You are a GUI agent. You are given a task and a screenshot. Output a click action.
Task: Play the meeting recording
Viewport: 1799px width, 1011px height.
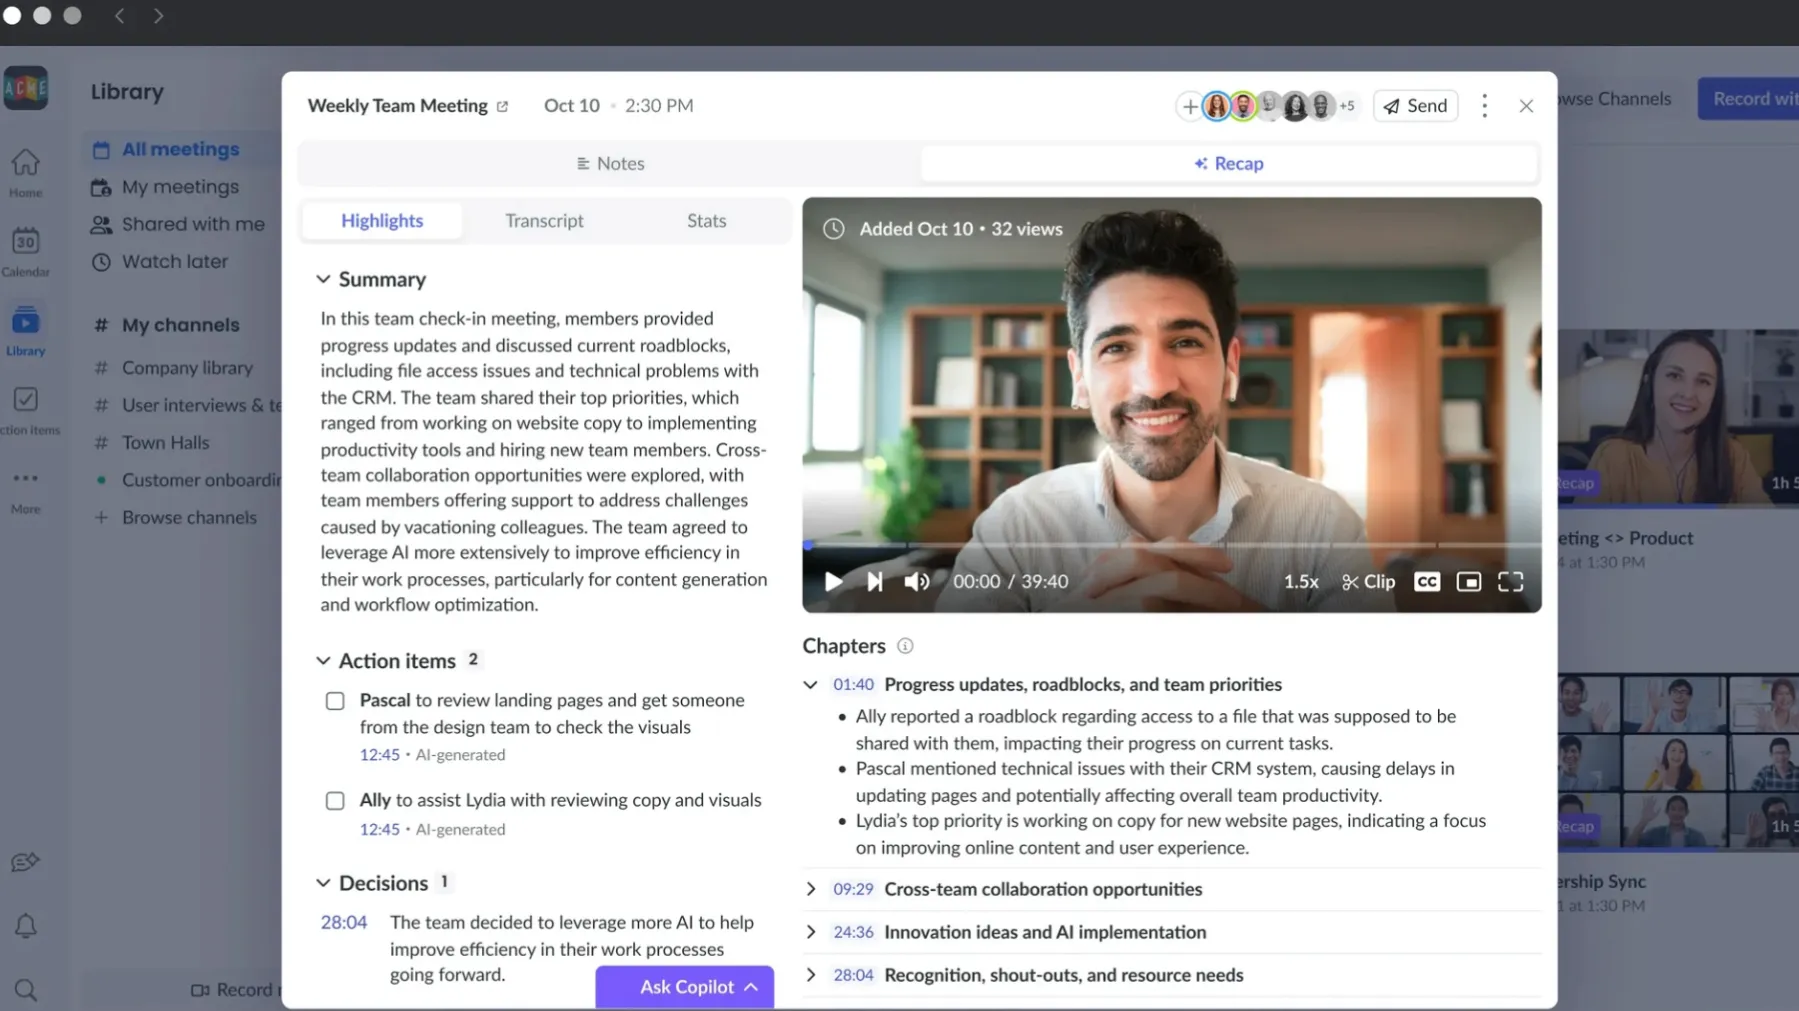pos(833,581)
